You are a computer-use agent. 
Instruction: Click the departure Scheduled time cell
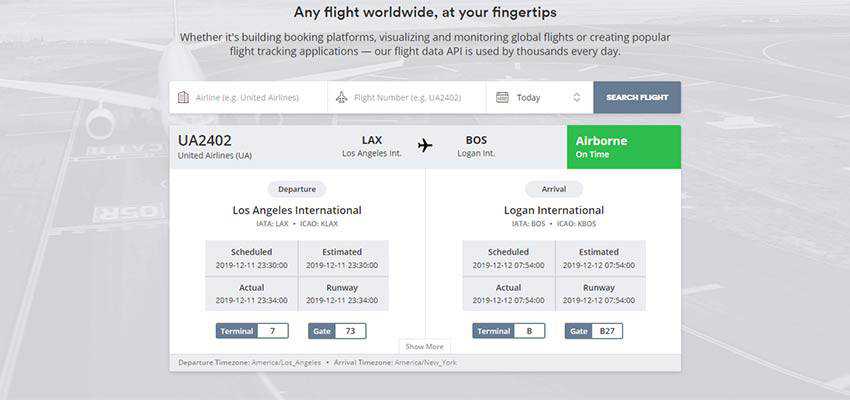click(251, 258)
